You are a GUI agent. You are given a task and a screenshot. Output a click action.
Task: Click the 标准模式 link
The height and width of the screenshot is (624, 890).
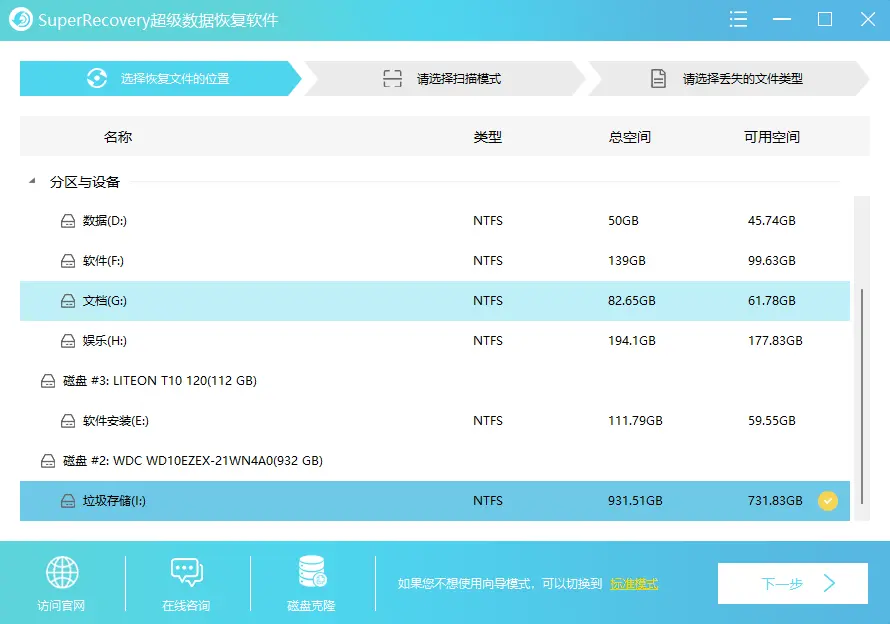pos(634,584)
